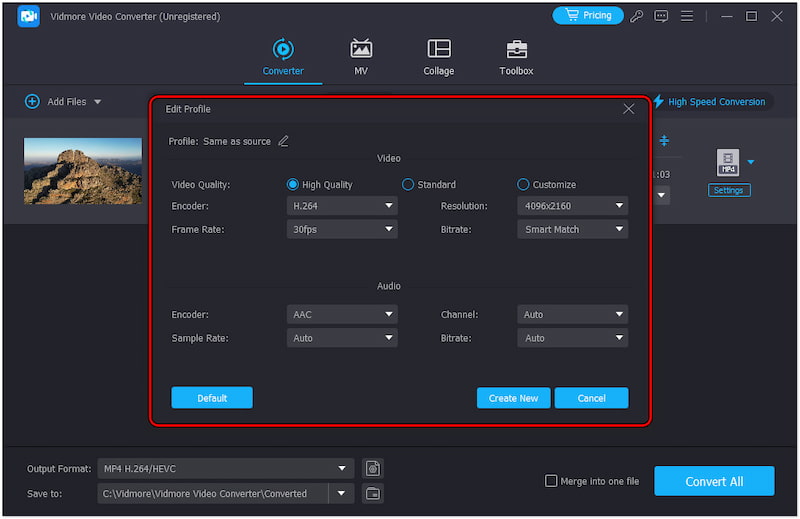The width and height of the screenshot is (800, 519).
Task: Choose the Customize video quality option
Action: (x=523, y=184)
